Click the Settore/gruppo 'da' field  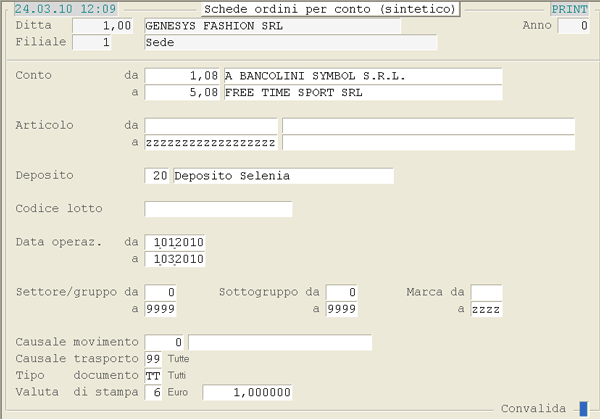tap(162, 293)
